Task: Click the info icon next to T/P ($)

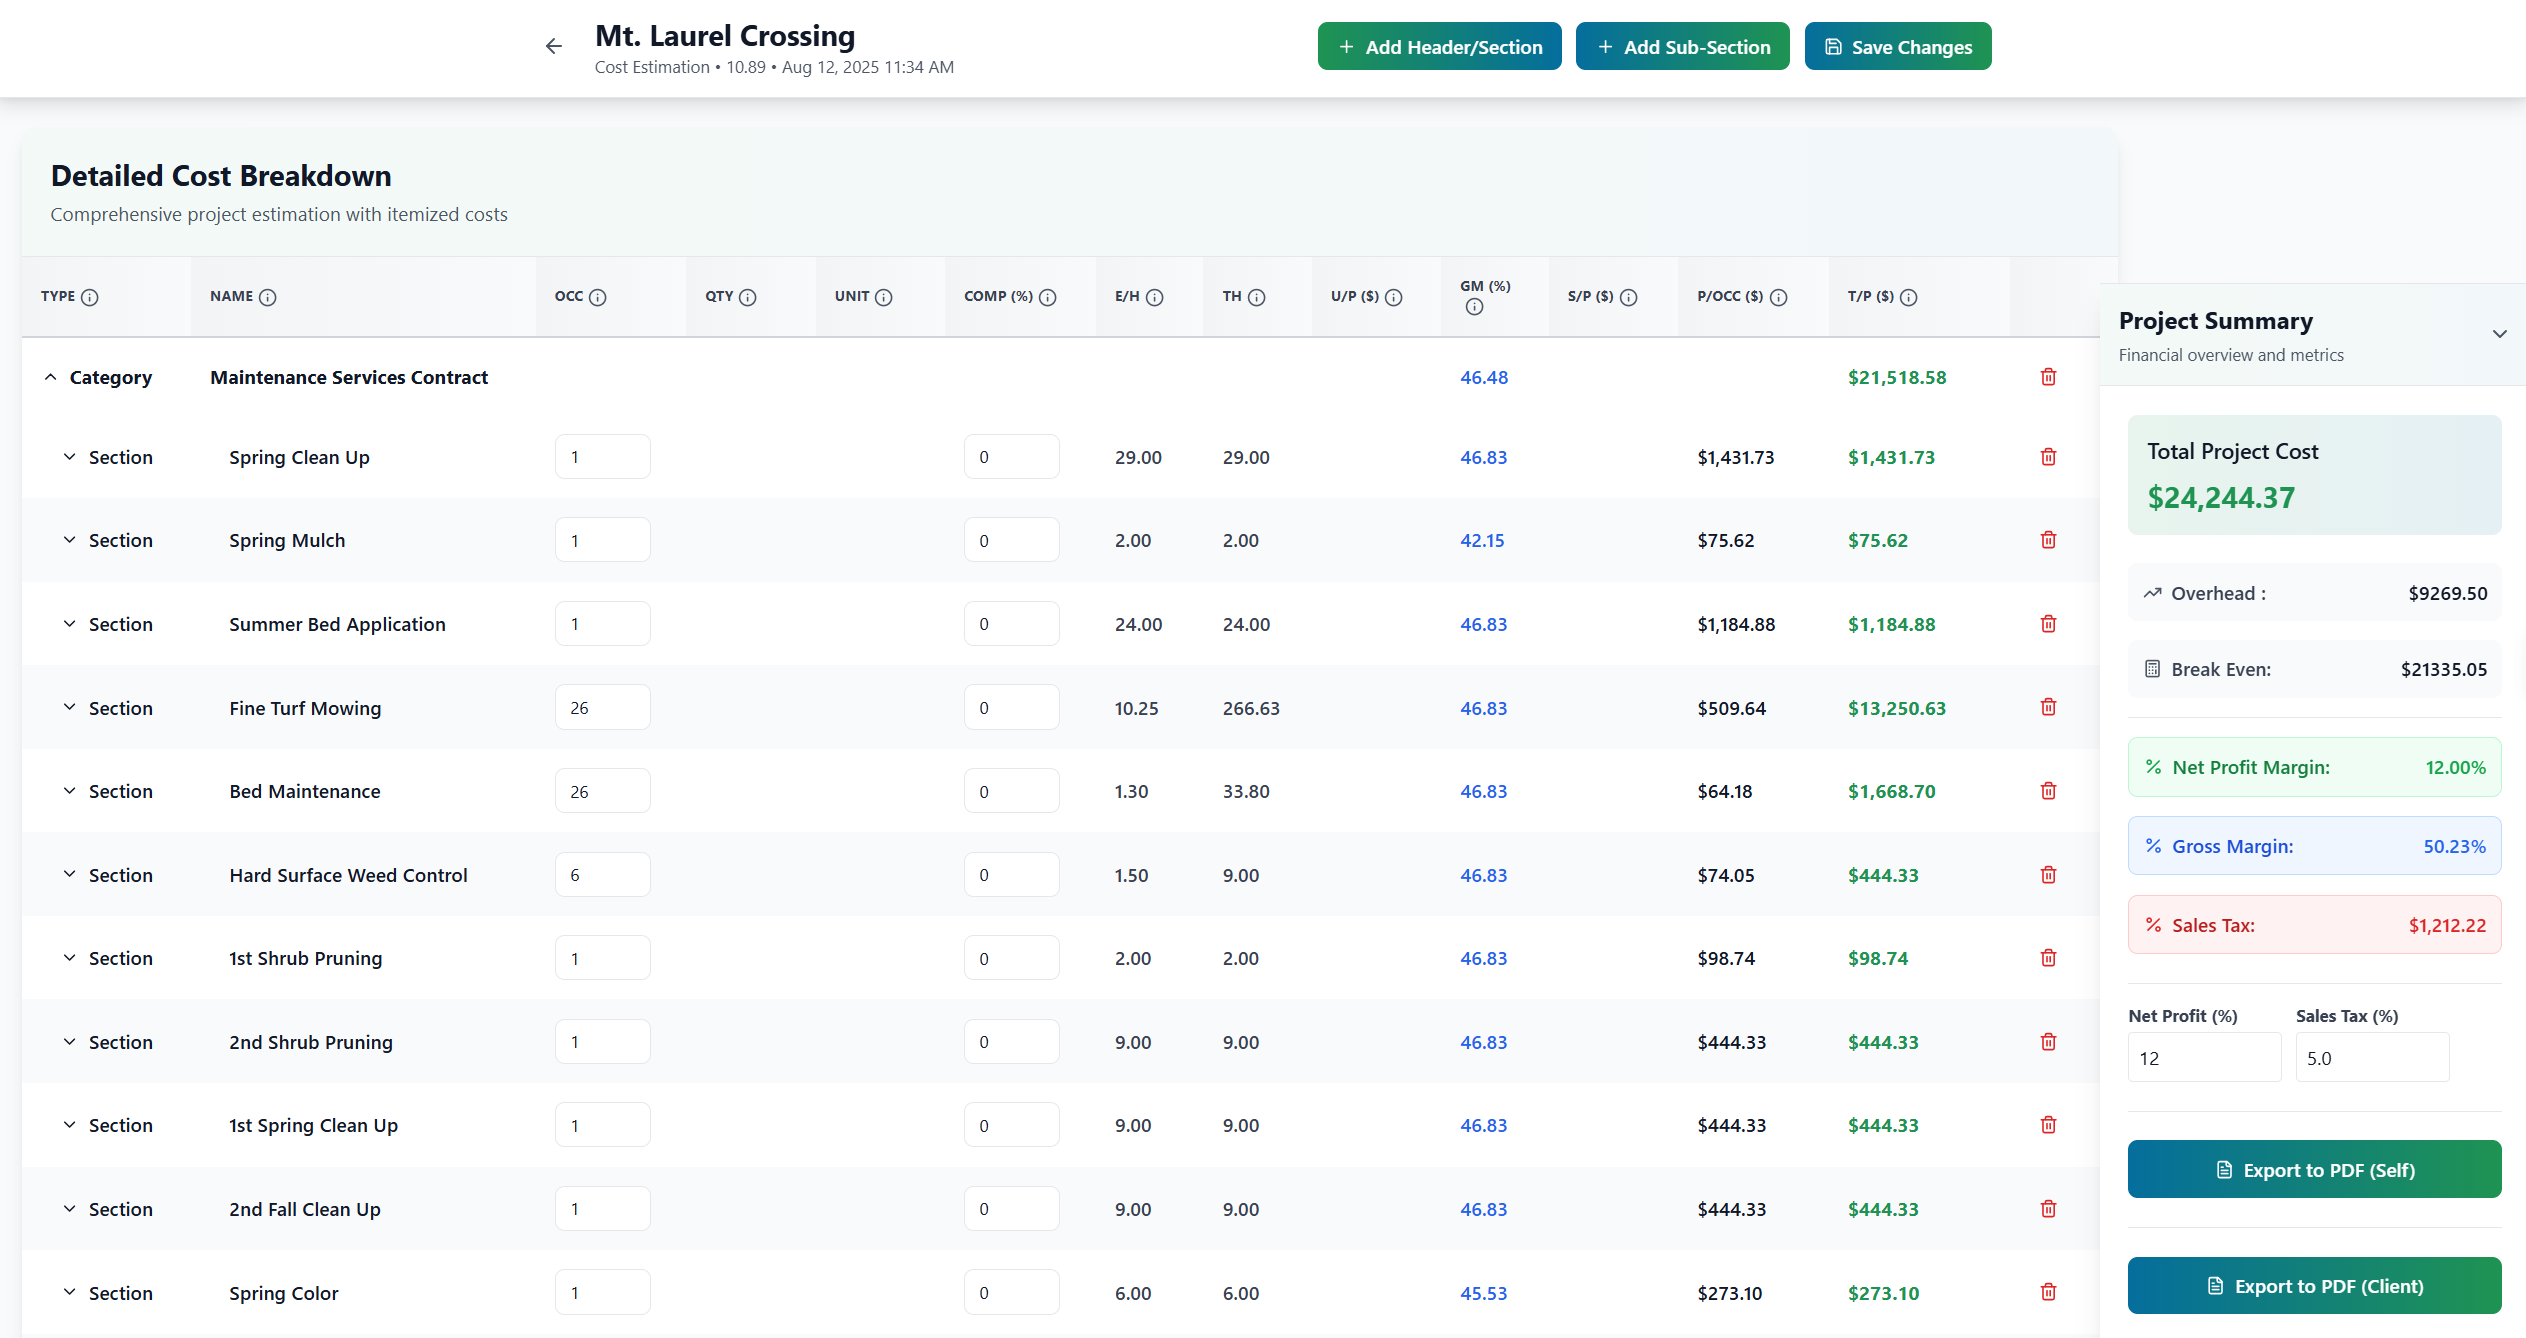Action: click(1908, 297)
